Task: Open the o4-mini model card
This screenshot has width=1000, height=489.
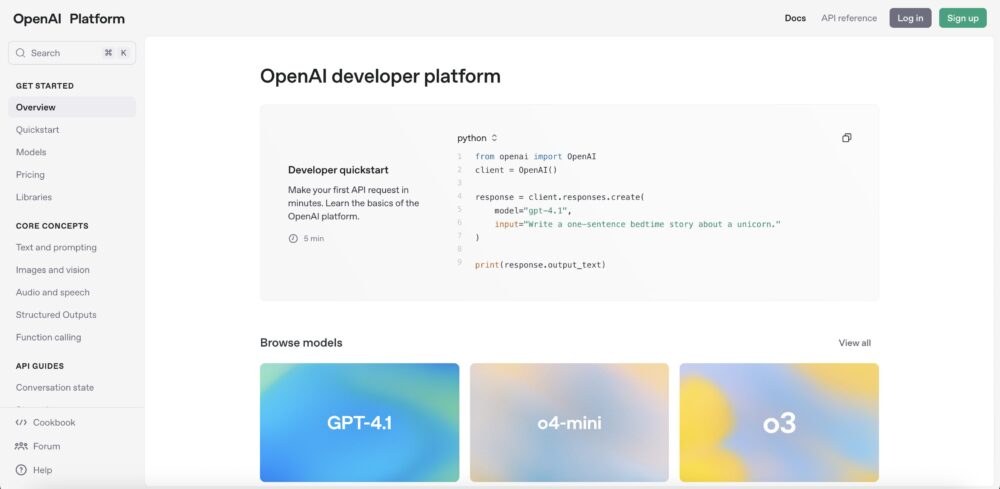Action: (x=570, y=423)
